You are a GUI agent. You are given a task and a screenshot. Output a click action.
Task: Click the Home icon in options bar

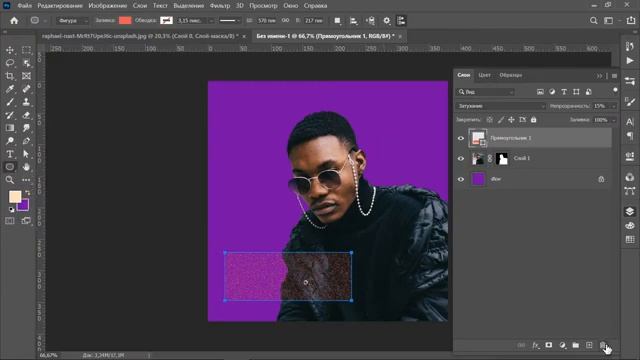(x=14, y=20)
